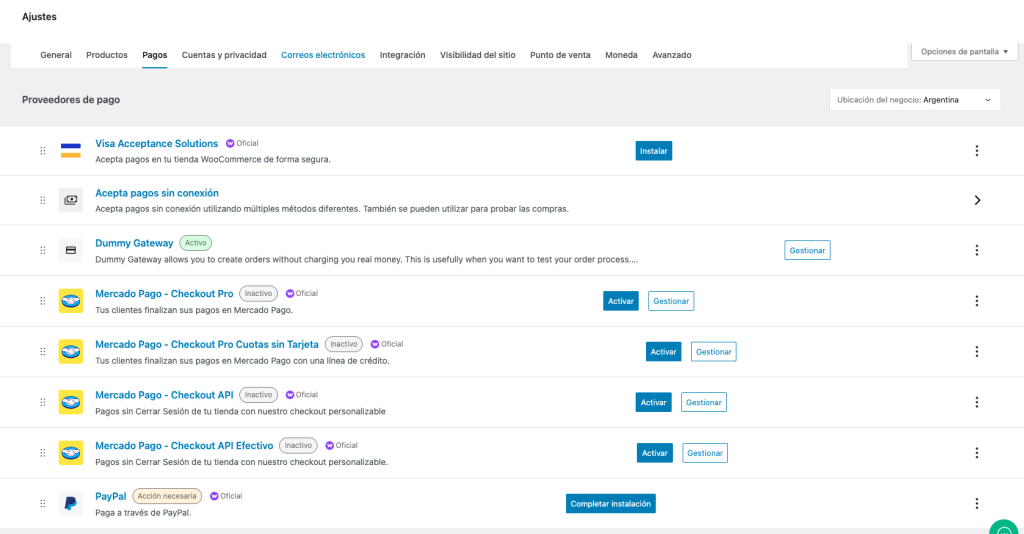Activate Mercado Pago Checkout API Efectivo
Screen dimensions: 1024x534
[654, 453]
